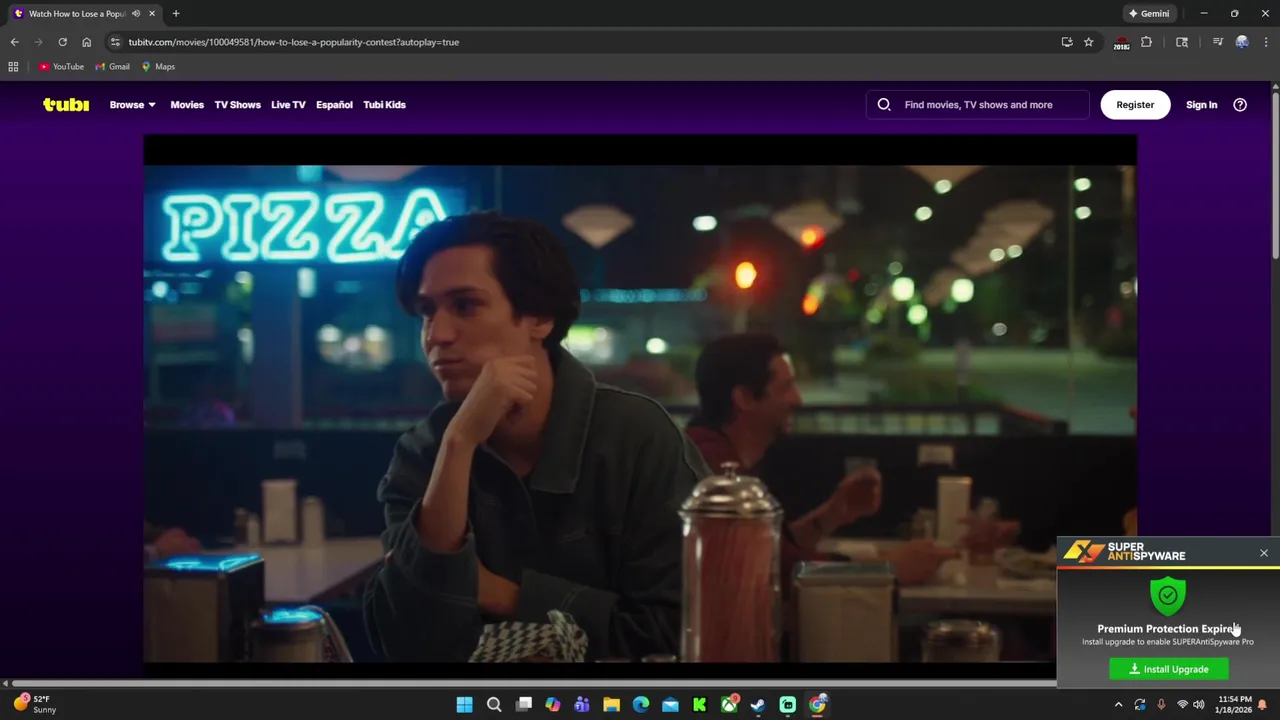Launch Microsoft Edge from the taskbar
This screenshot has height=720, width=1280.
(641, 705)
